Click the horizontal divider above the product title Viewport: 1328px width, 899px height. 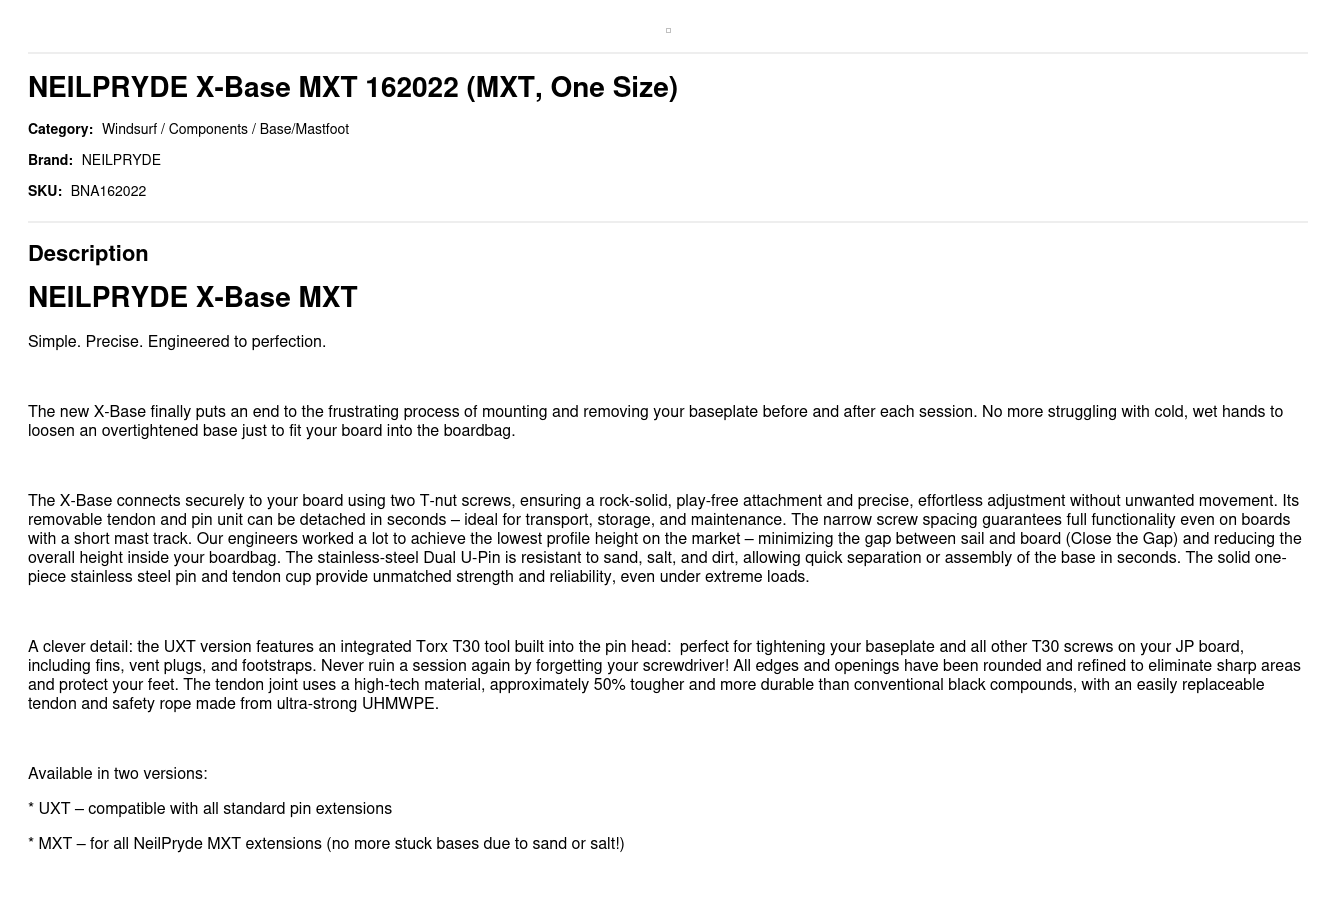668,53
